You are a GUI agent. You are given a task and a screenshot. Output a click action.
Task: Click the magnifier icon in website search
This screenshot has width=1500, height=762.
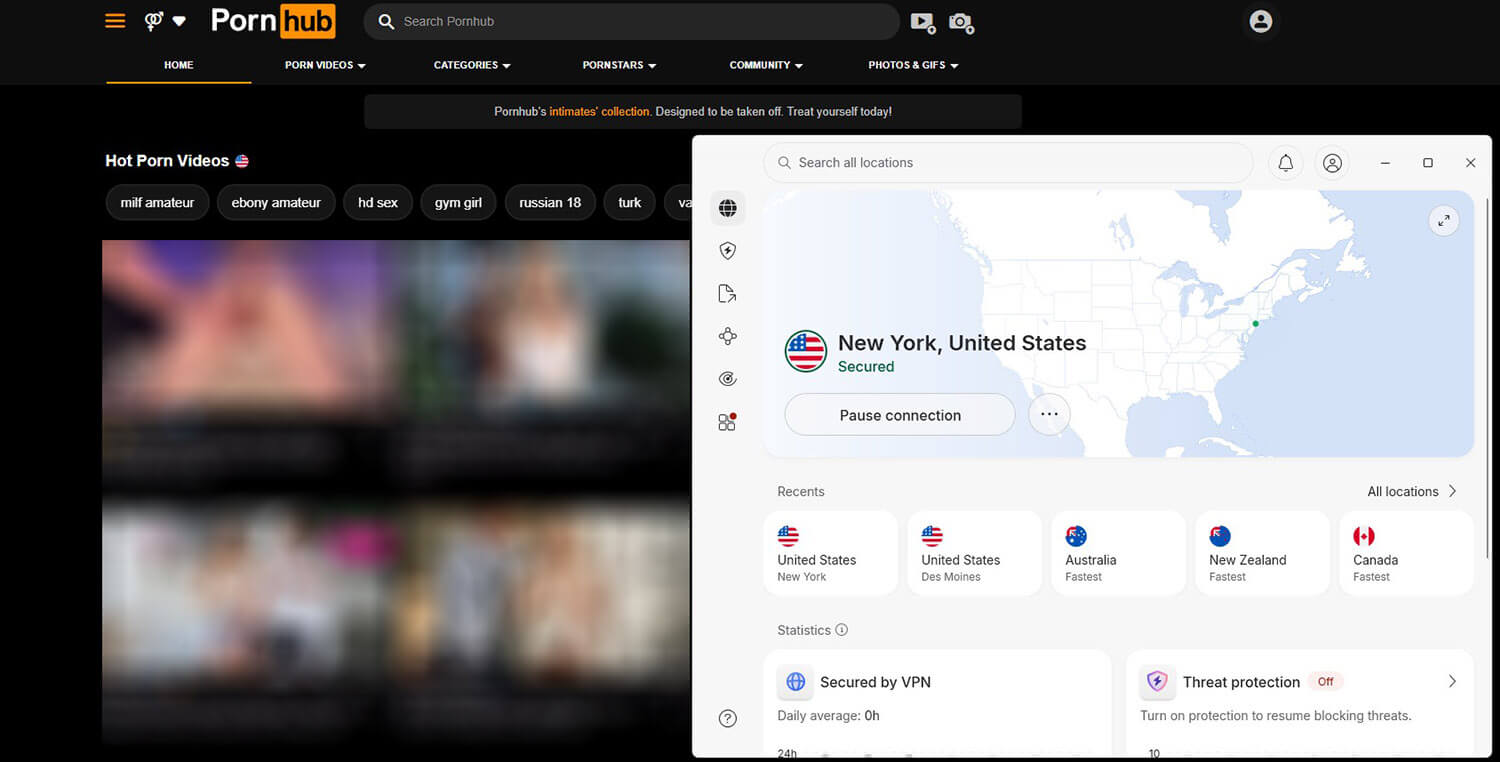coord(387,21)
